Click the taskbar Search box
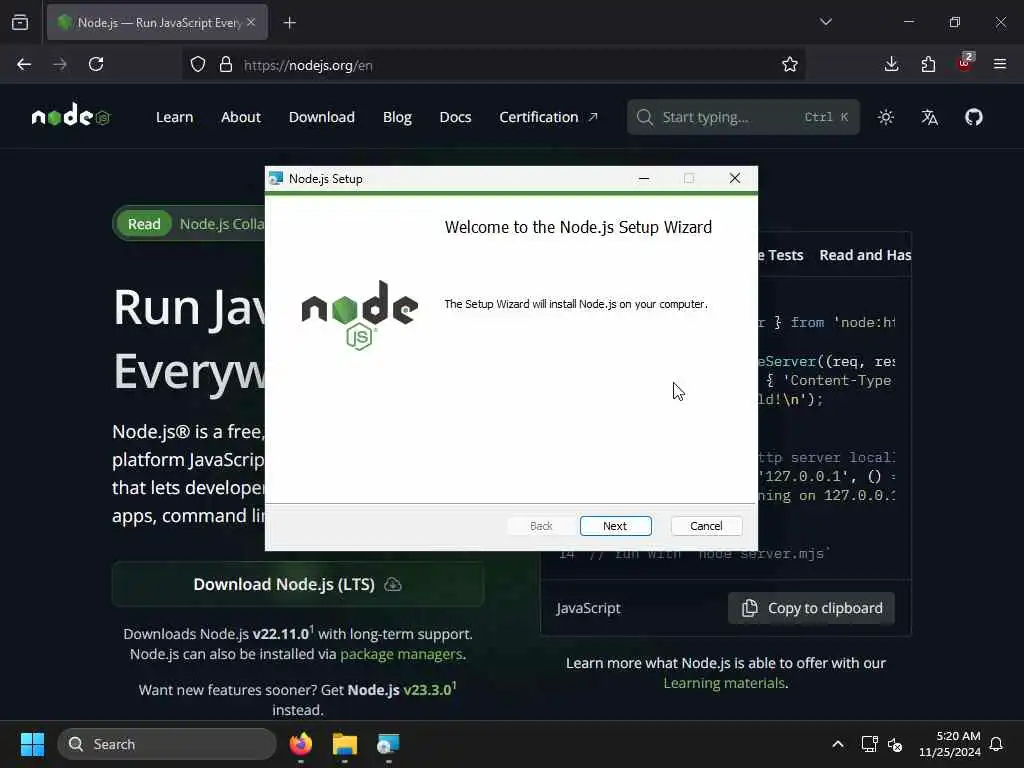Screen dimensions: 1024x768 [x=167, y=744]
